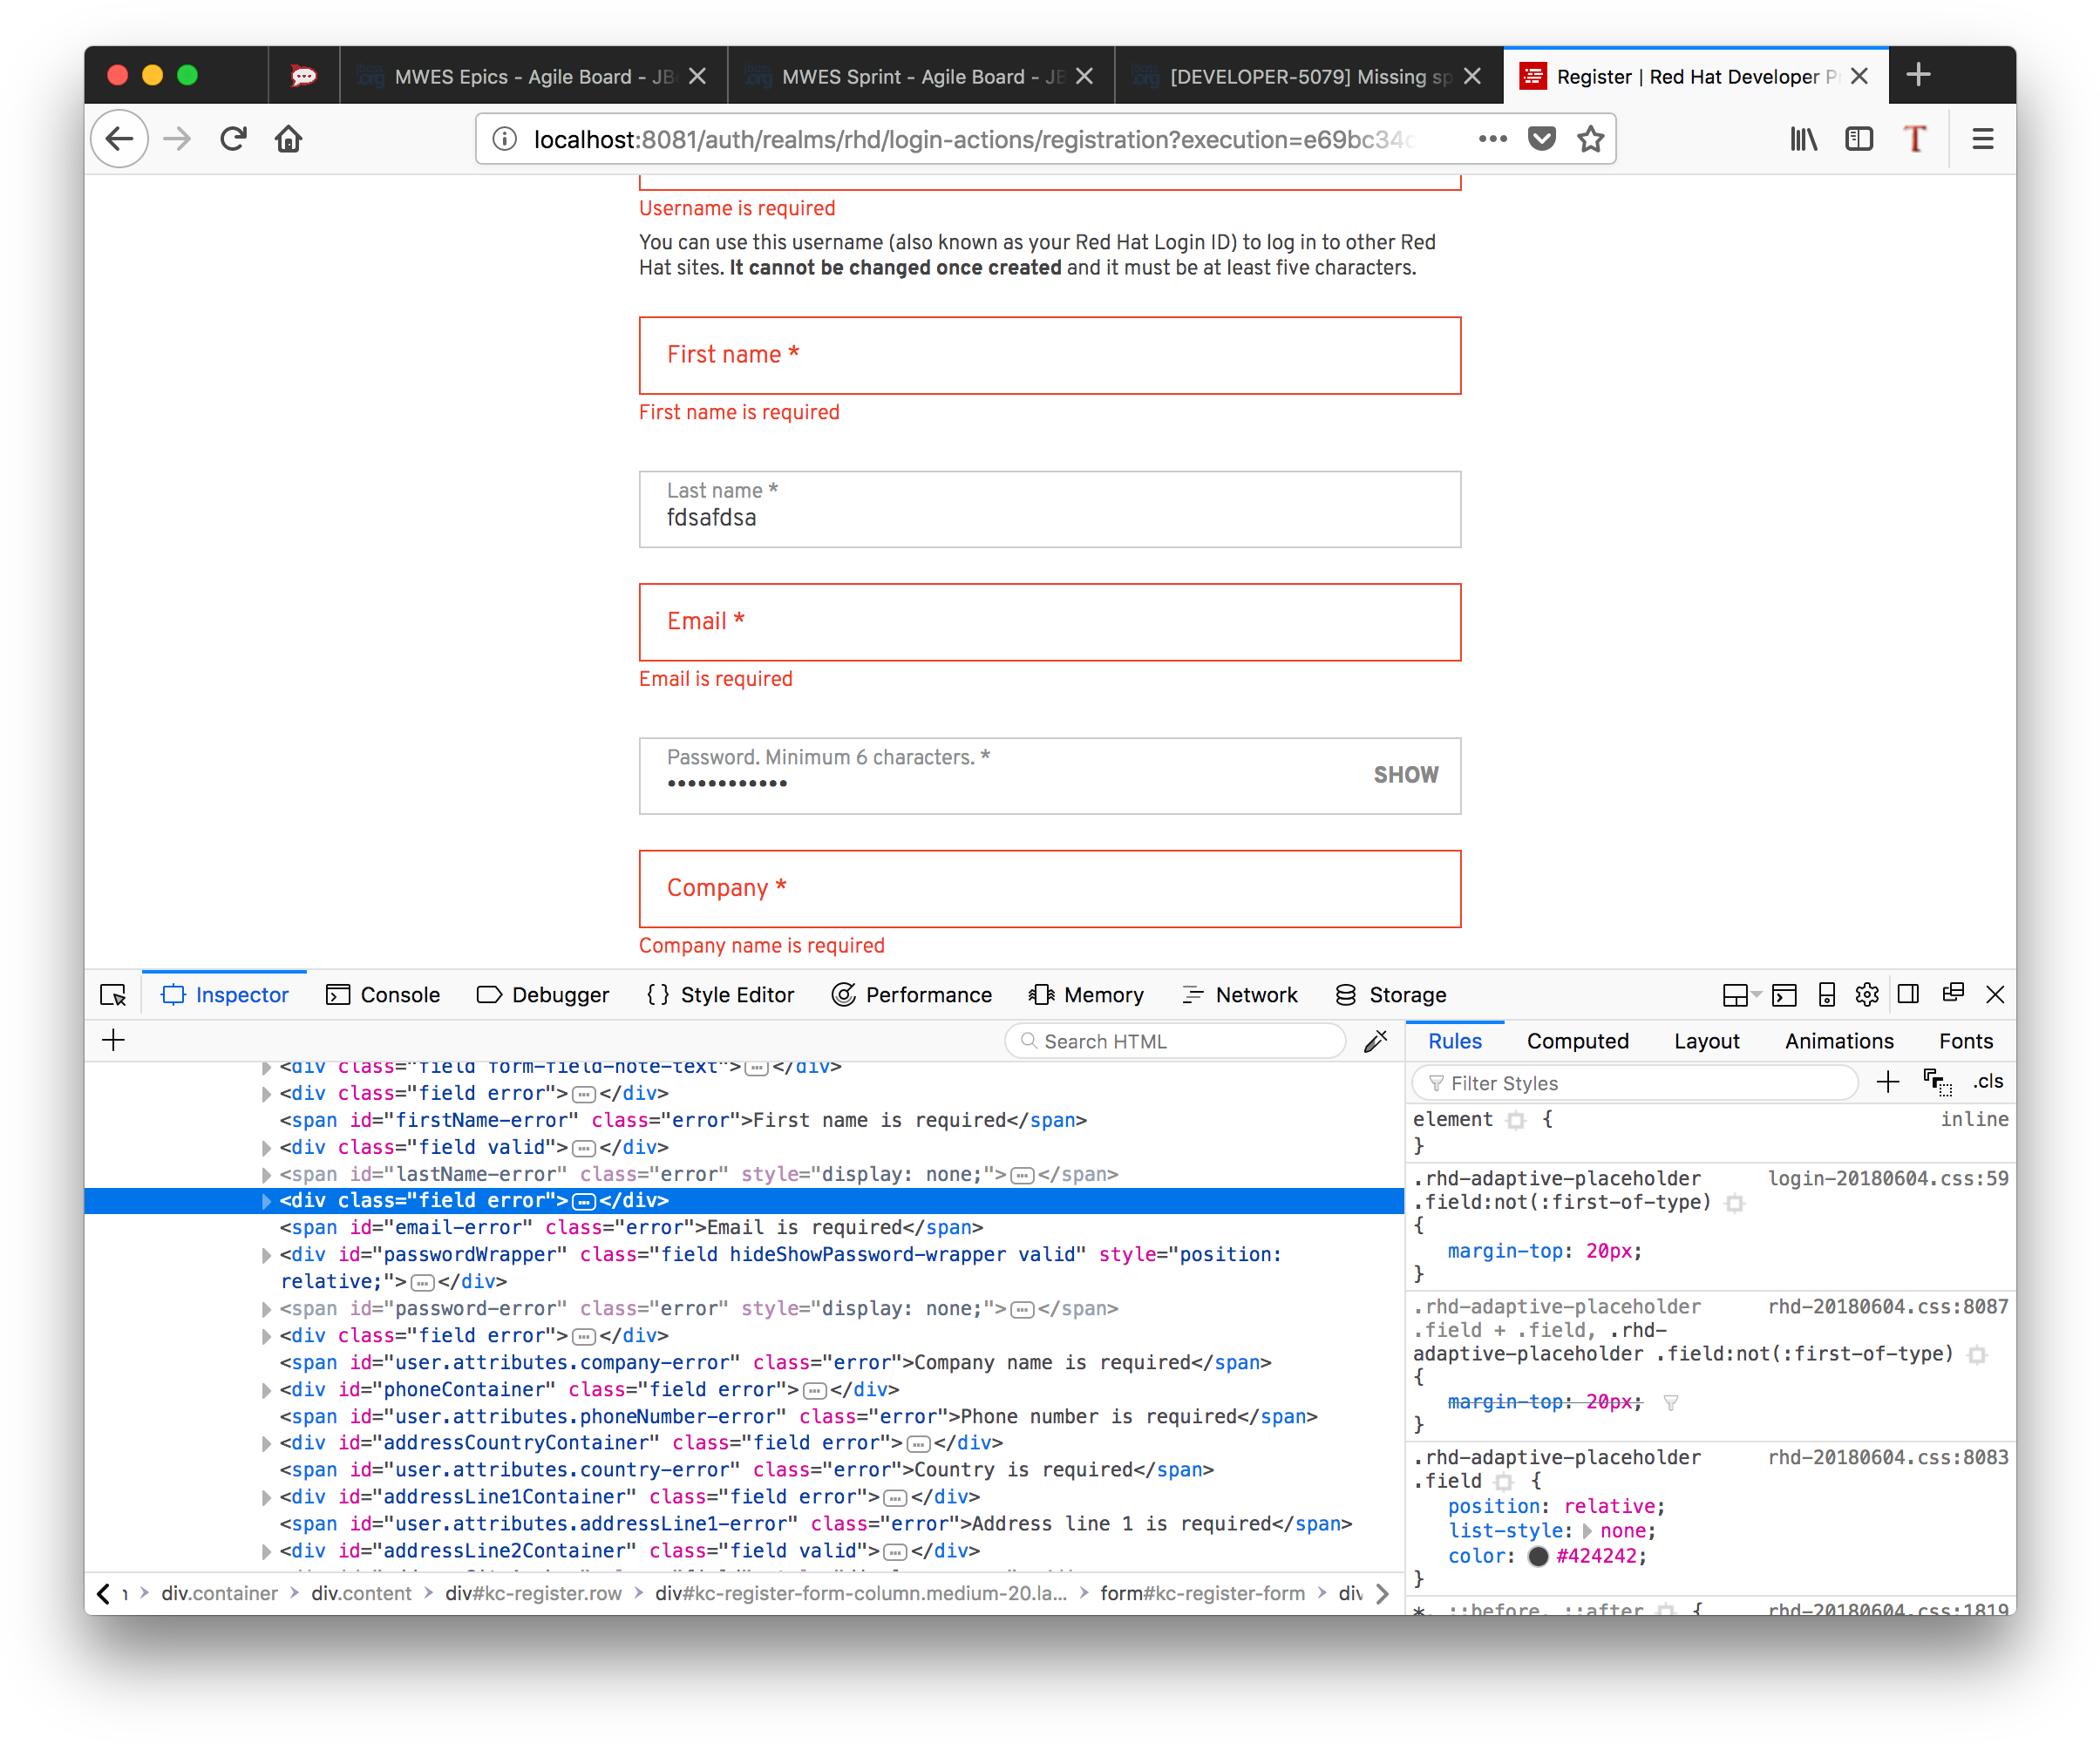Dock devtools to side of window
The image size is (2100, 1744).
click(1908, 994)
